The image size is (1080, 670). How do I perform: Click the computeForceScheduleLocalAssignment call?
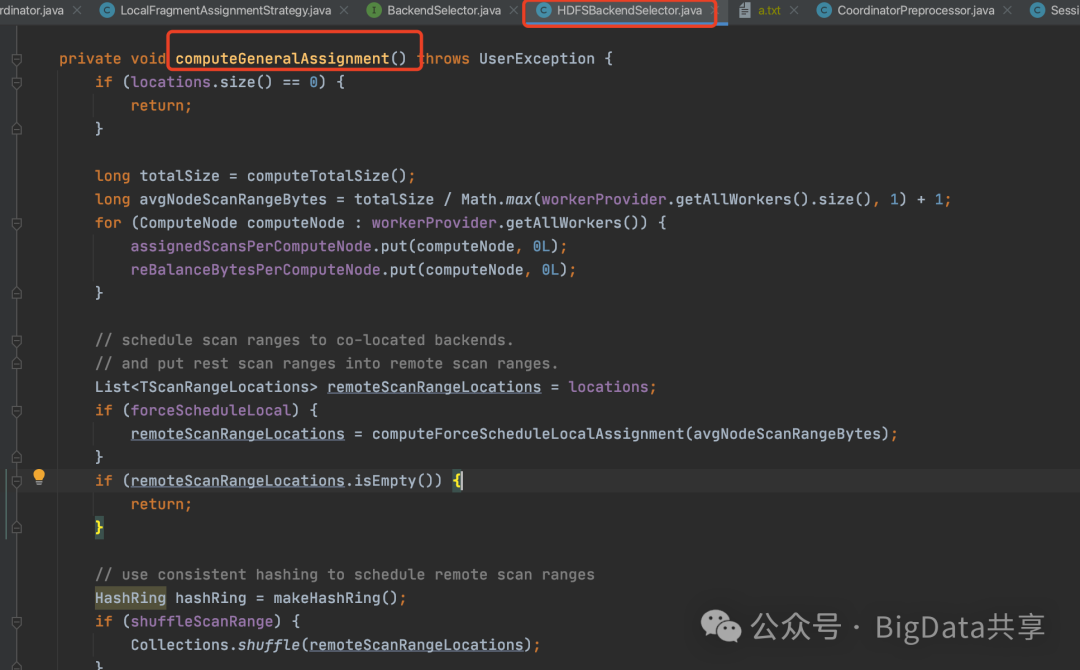coord(528,434)
